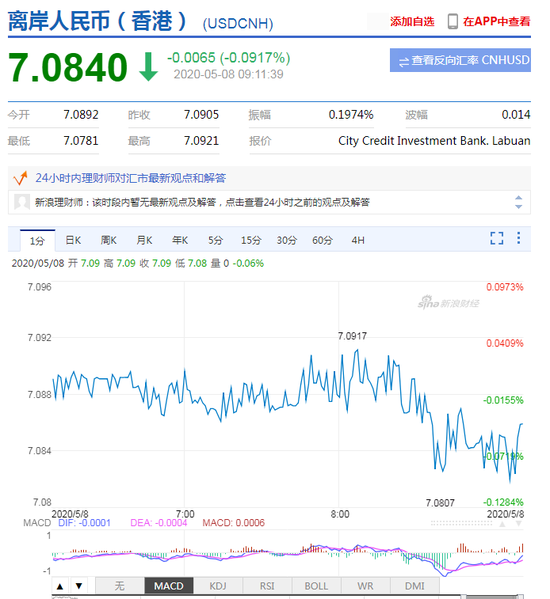Click the DEA: -0.0004 indicator label
This screenshot has height=599, width=550.
click(159, 523)
